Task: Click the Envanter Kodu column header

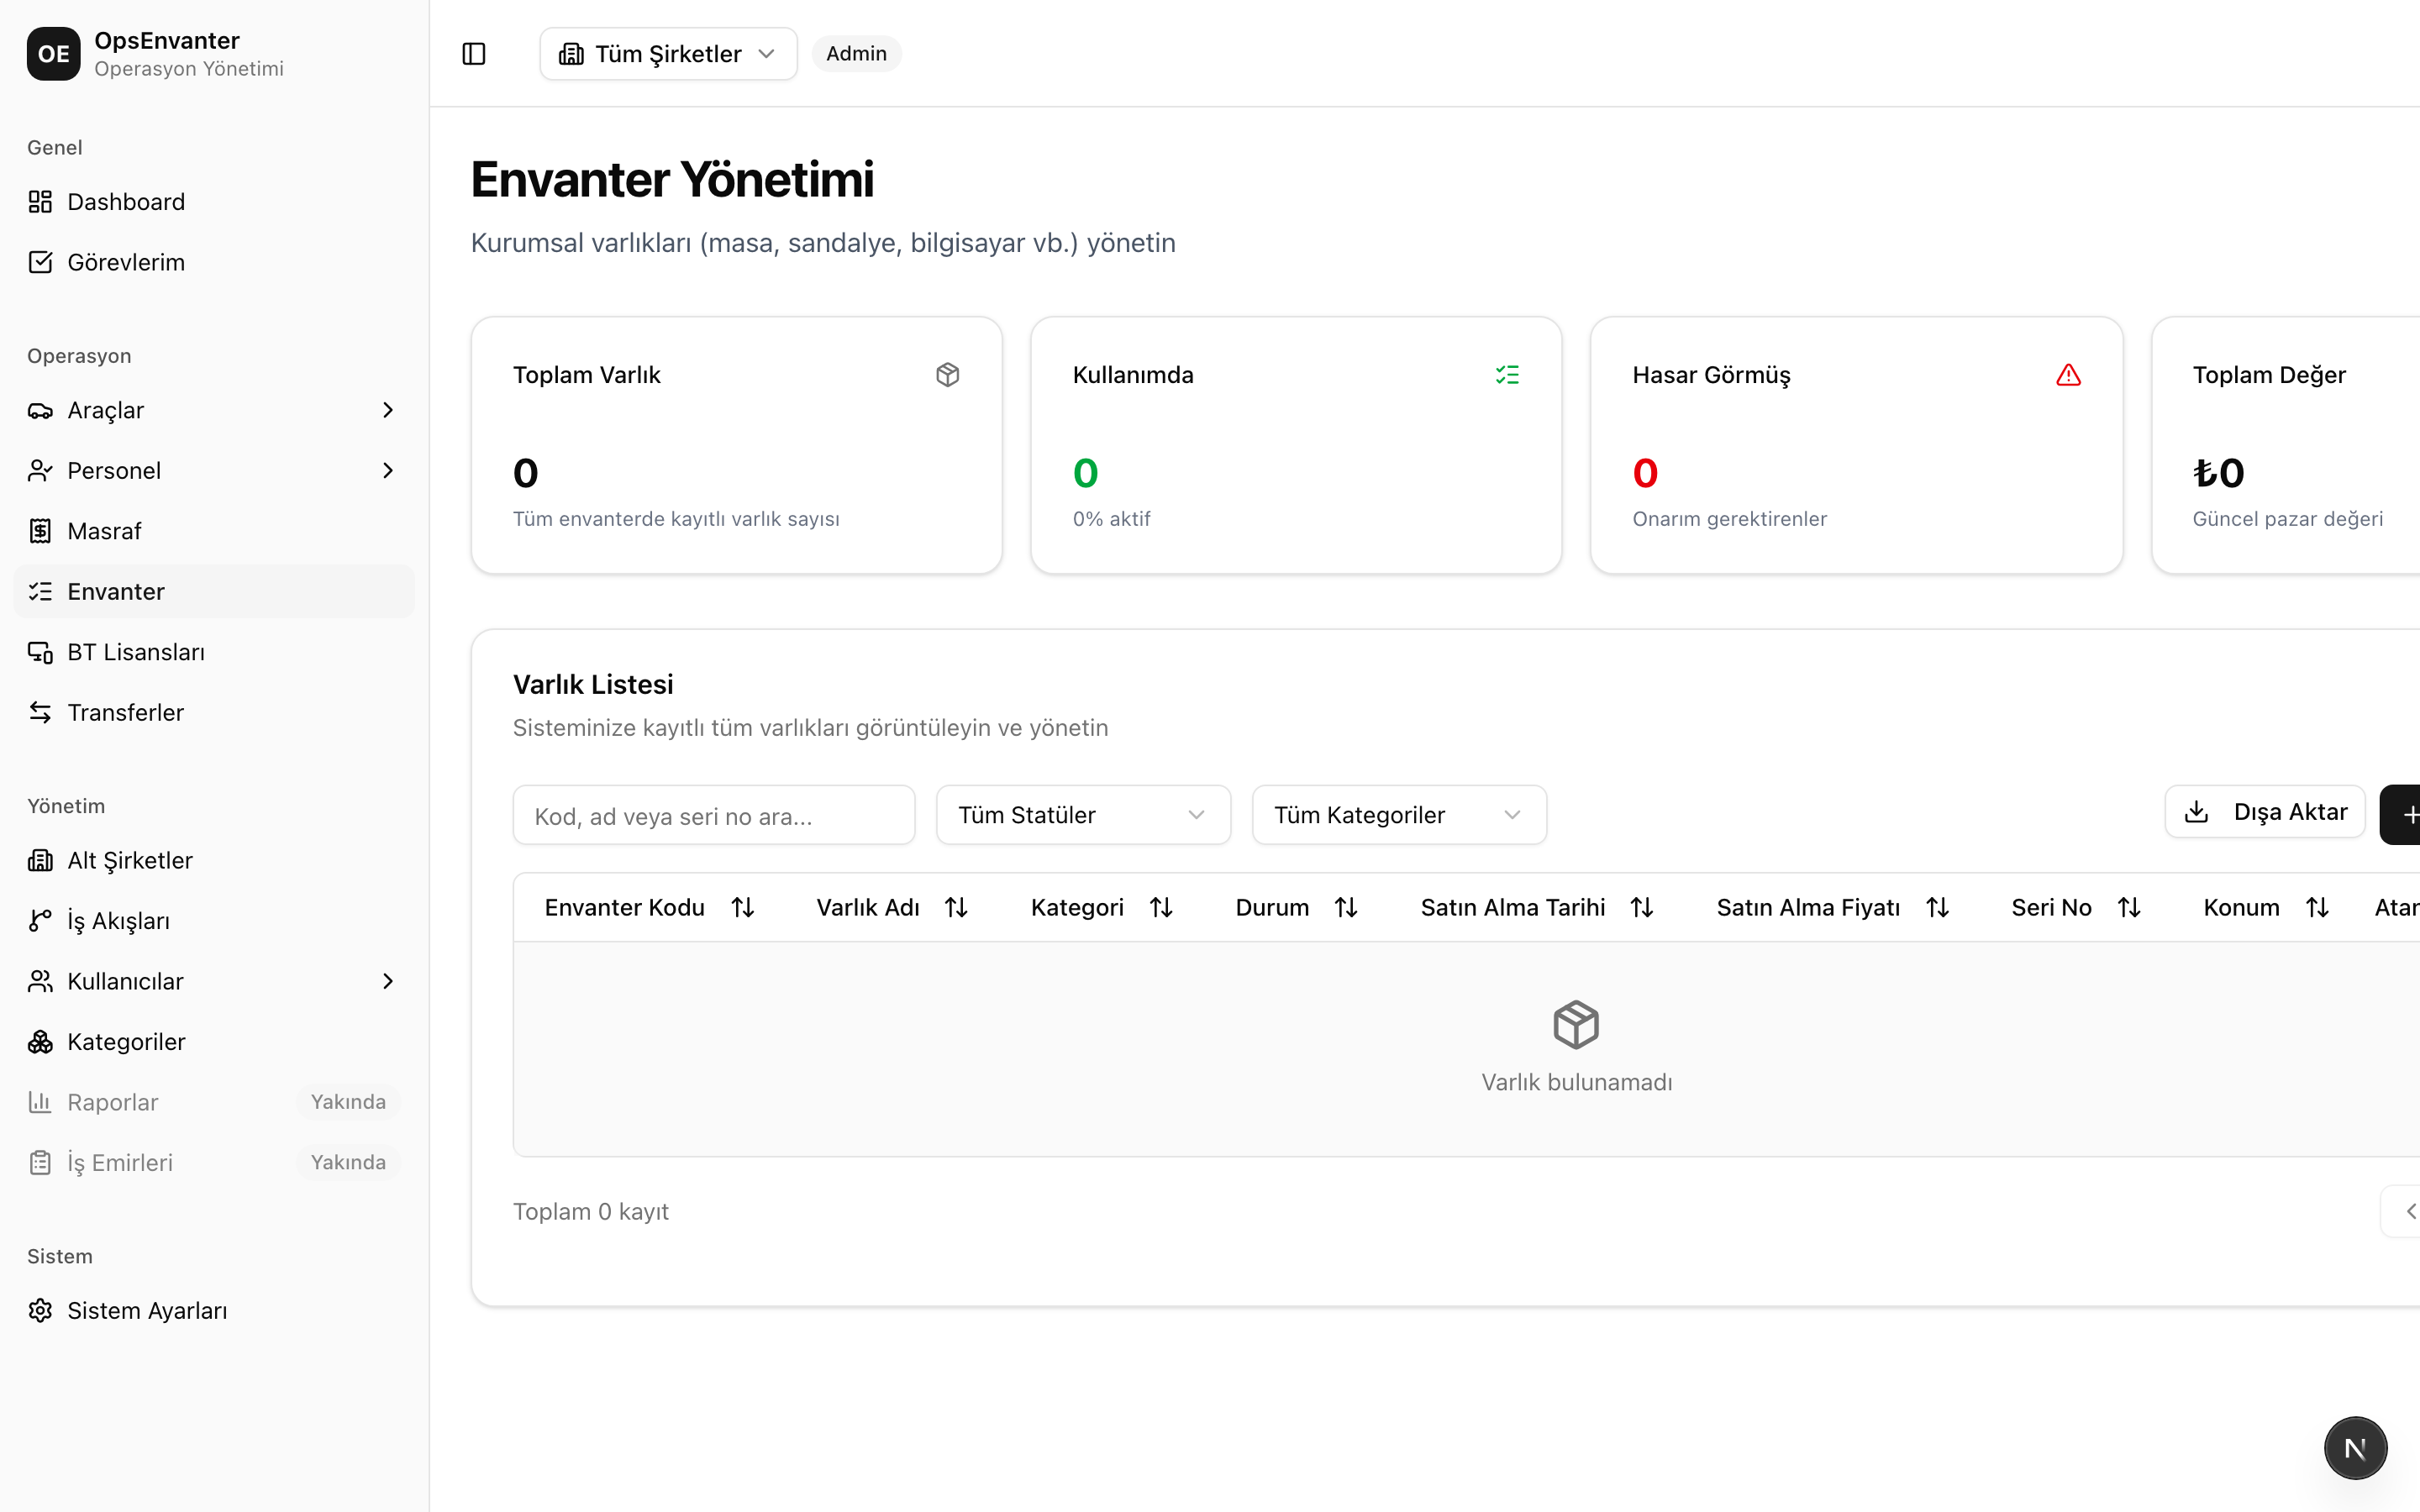Action: pos(624,907)
